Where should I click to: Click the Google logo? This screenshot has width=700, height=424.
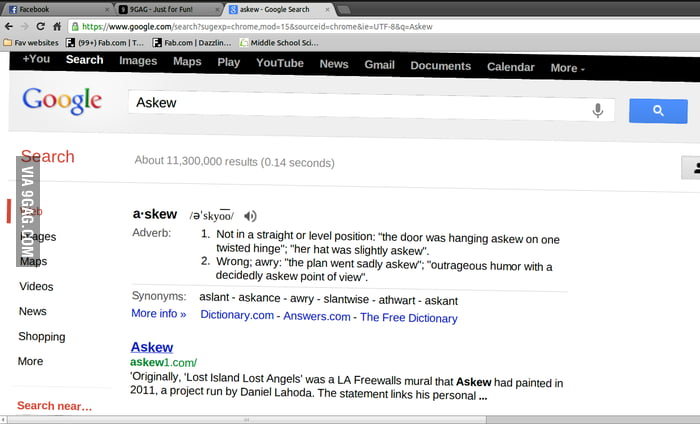tap(62, 100)
